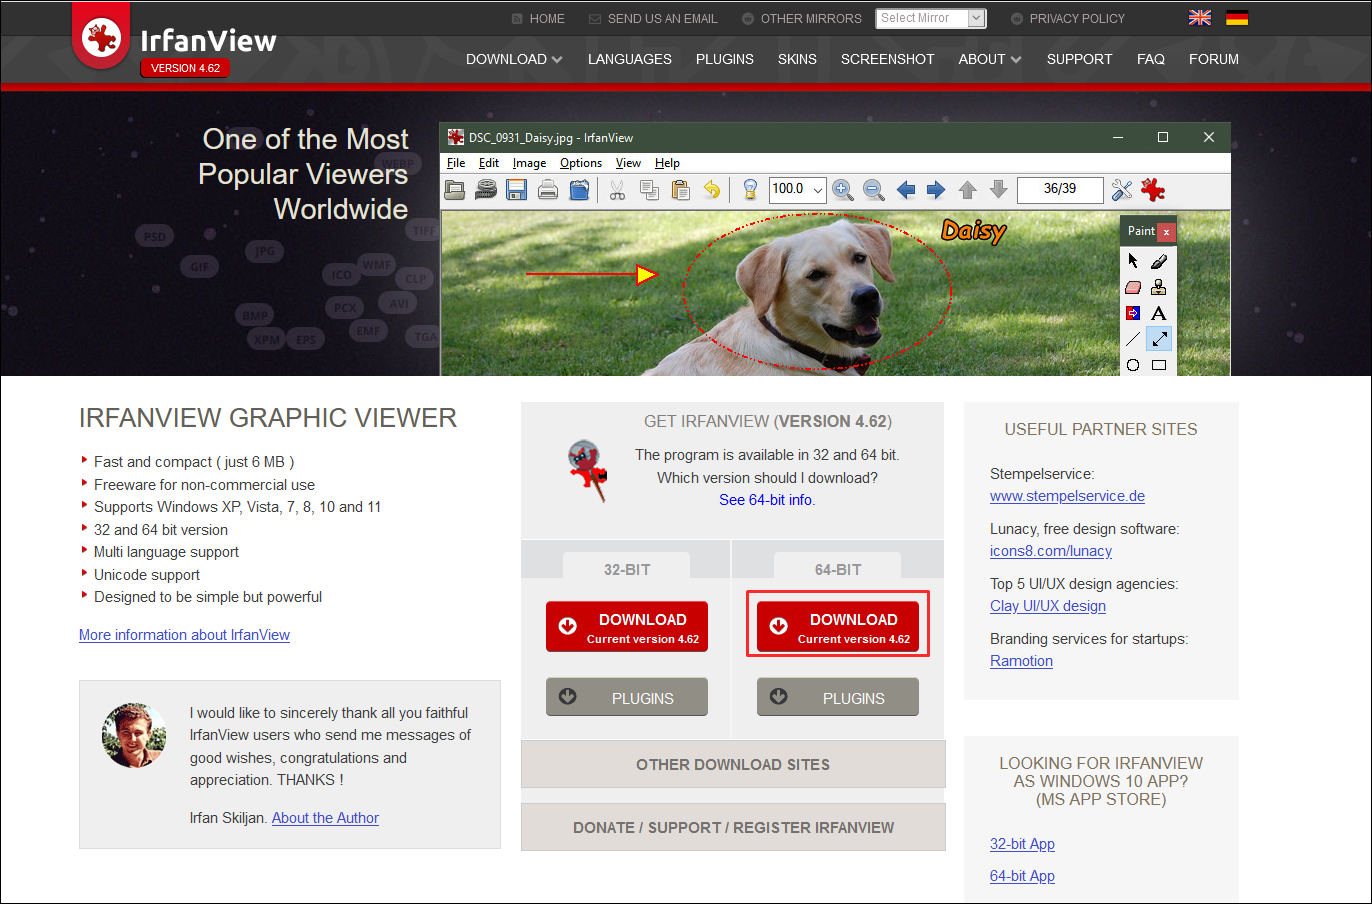Open the 100.0 zoom level combo box
Viewport: 1372px width, 904px height.
pos(797,189)
